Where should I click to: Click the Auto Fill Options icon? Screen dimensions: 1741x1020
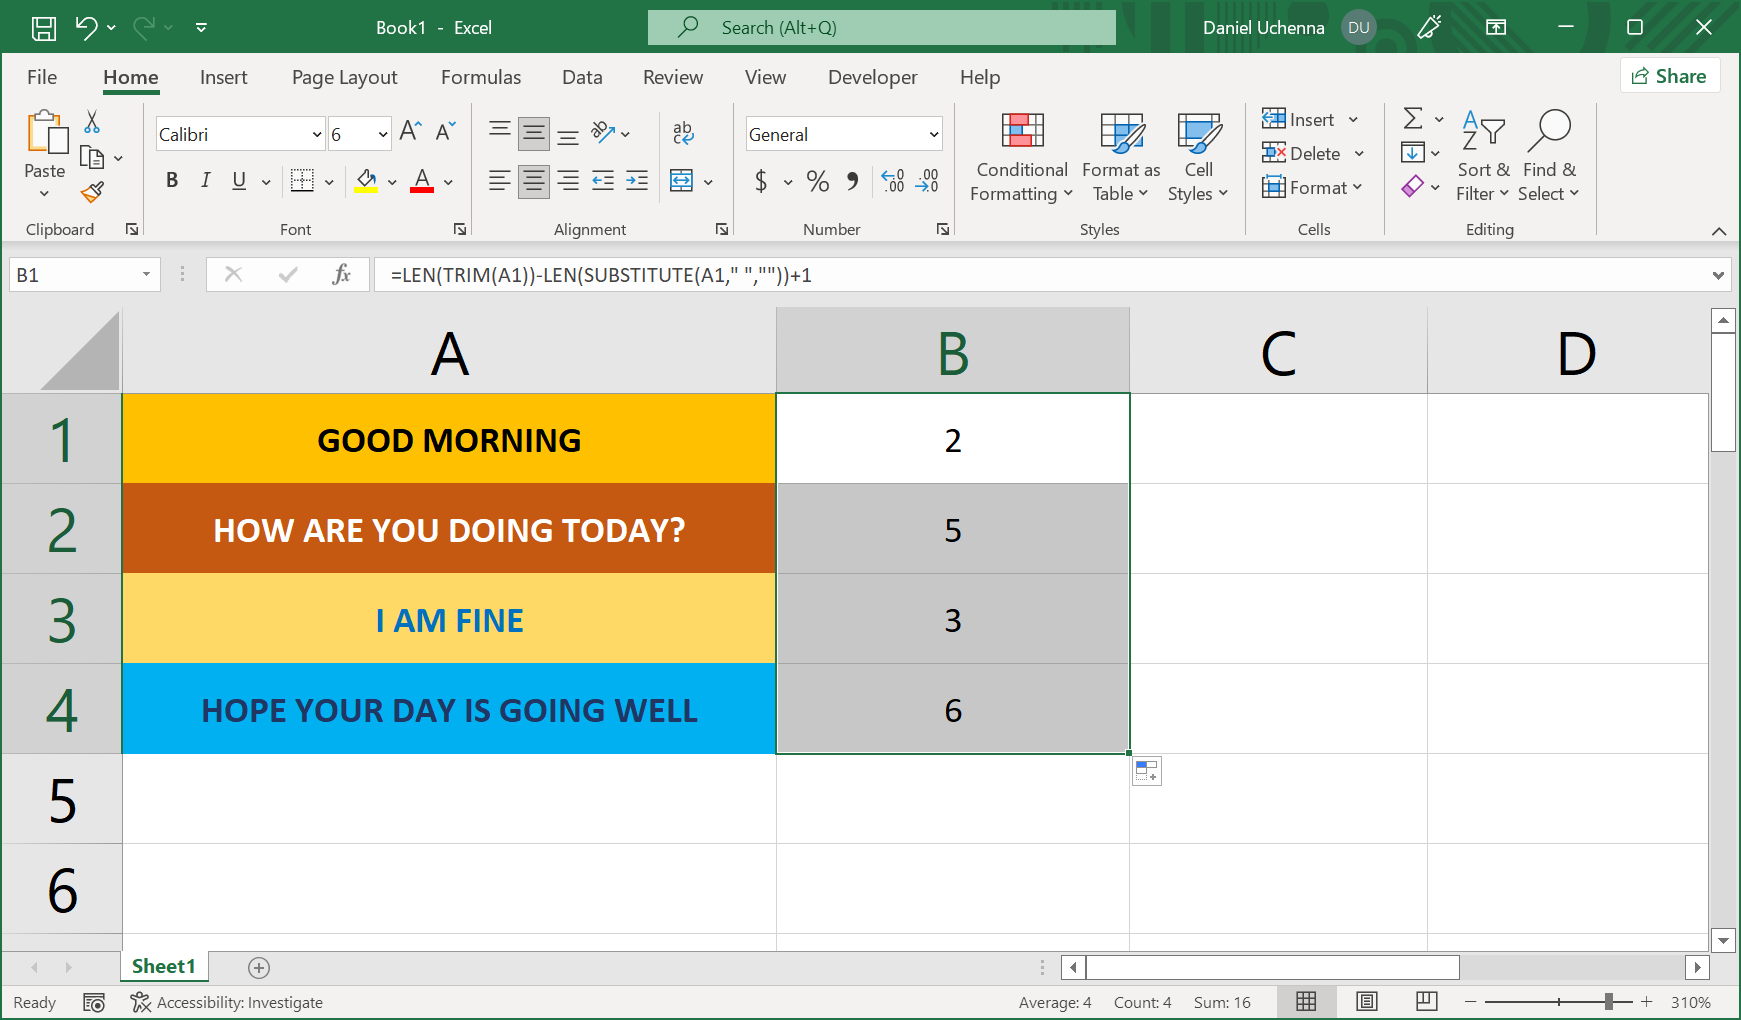coord(1147,771)
